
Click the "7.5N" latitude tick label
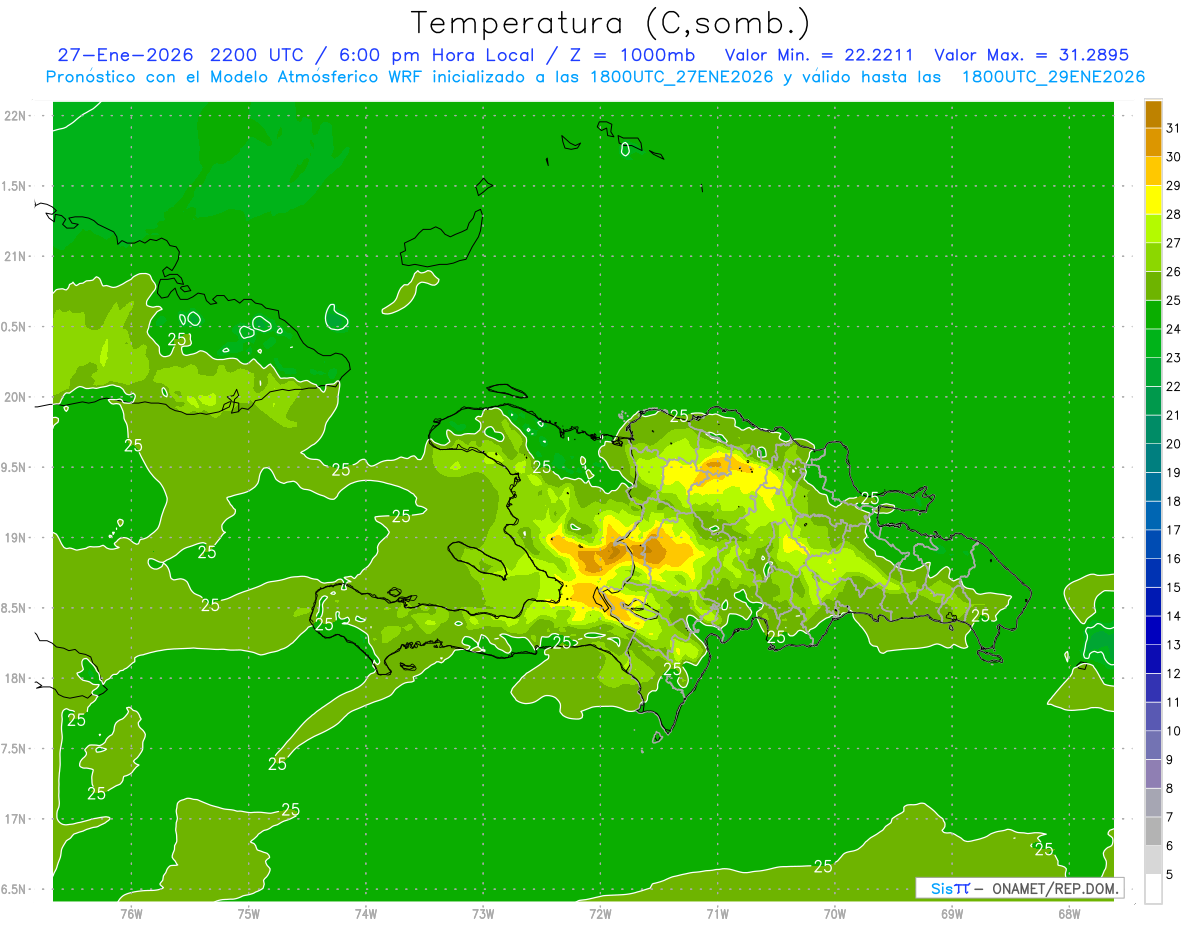click(15, 749)
